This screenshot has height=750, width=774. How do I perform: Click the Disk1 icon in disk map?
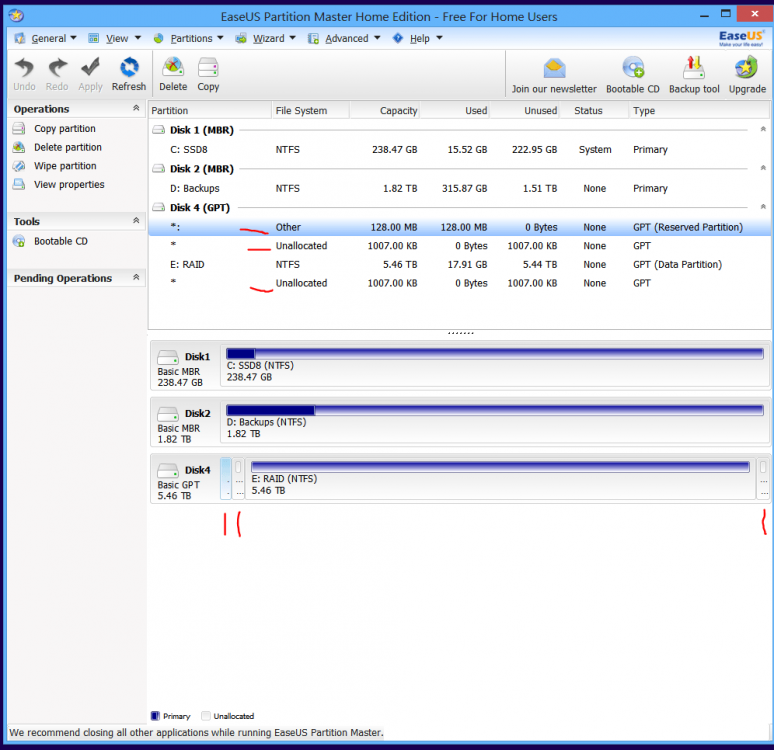(x=168, y=357)
